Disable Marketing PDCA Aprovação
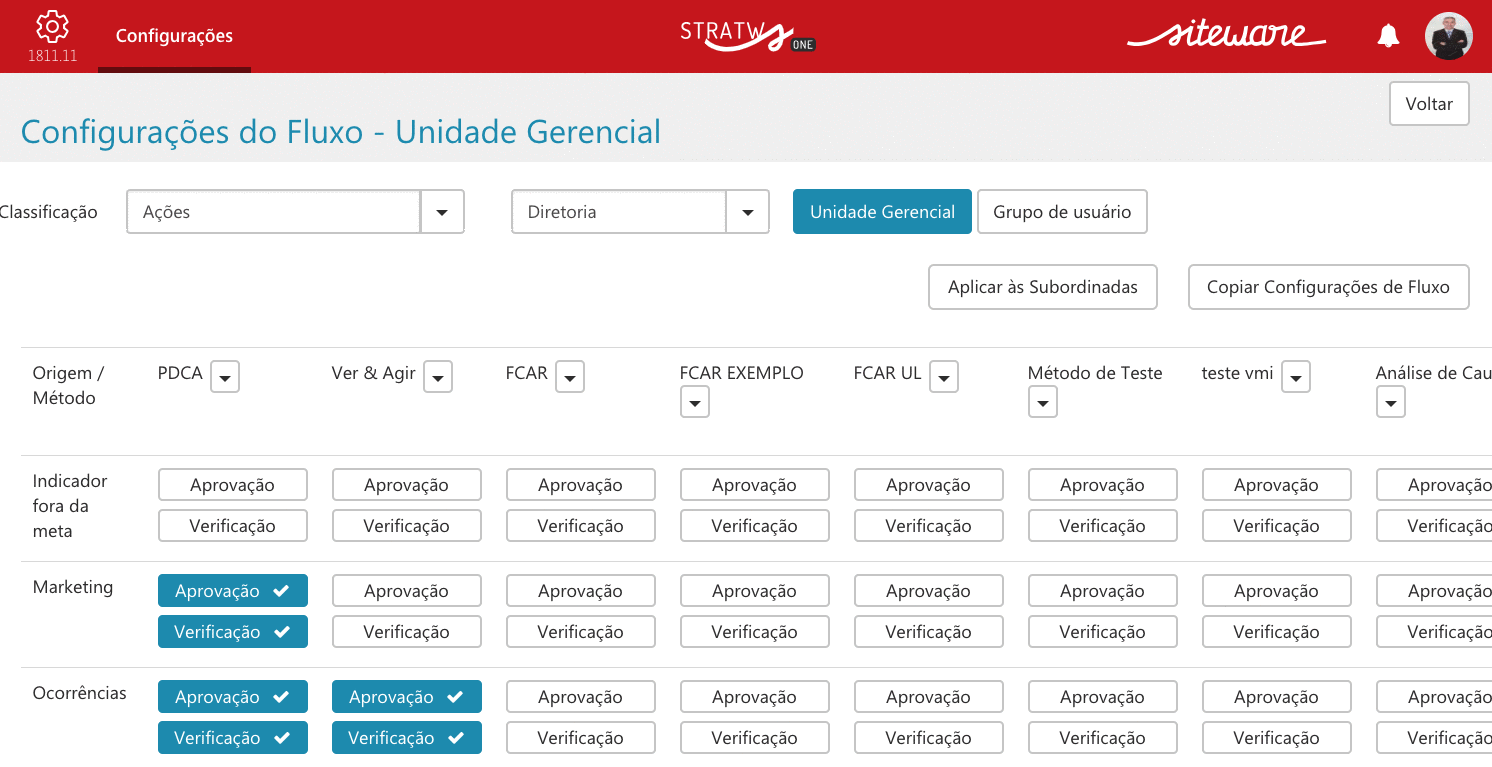The image size is (1492, 767). click(233, 591)
